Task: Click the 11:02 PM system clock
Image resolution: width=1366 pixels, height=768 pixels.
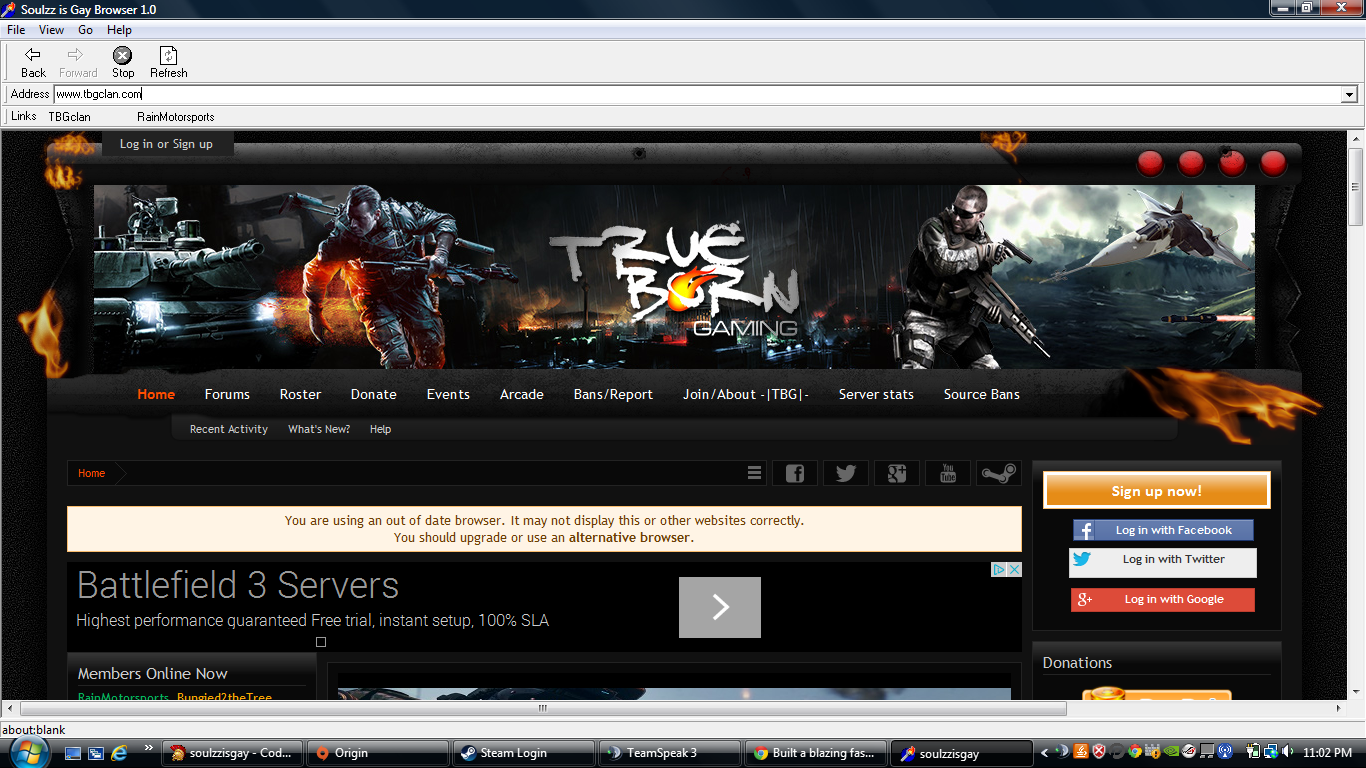Action: [1328, 752]
